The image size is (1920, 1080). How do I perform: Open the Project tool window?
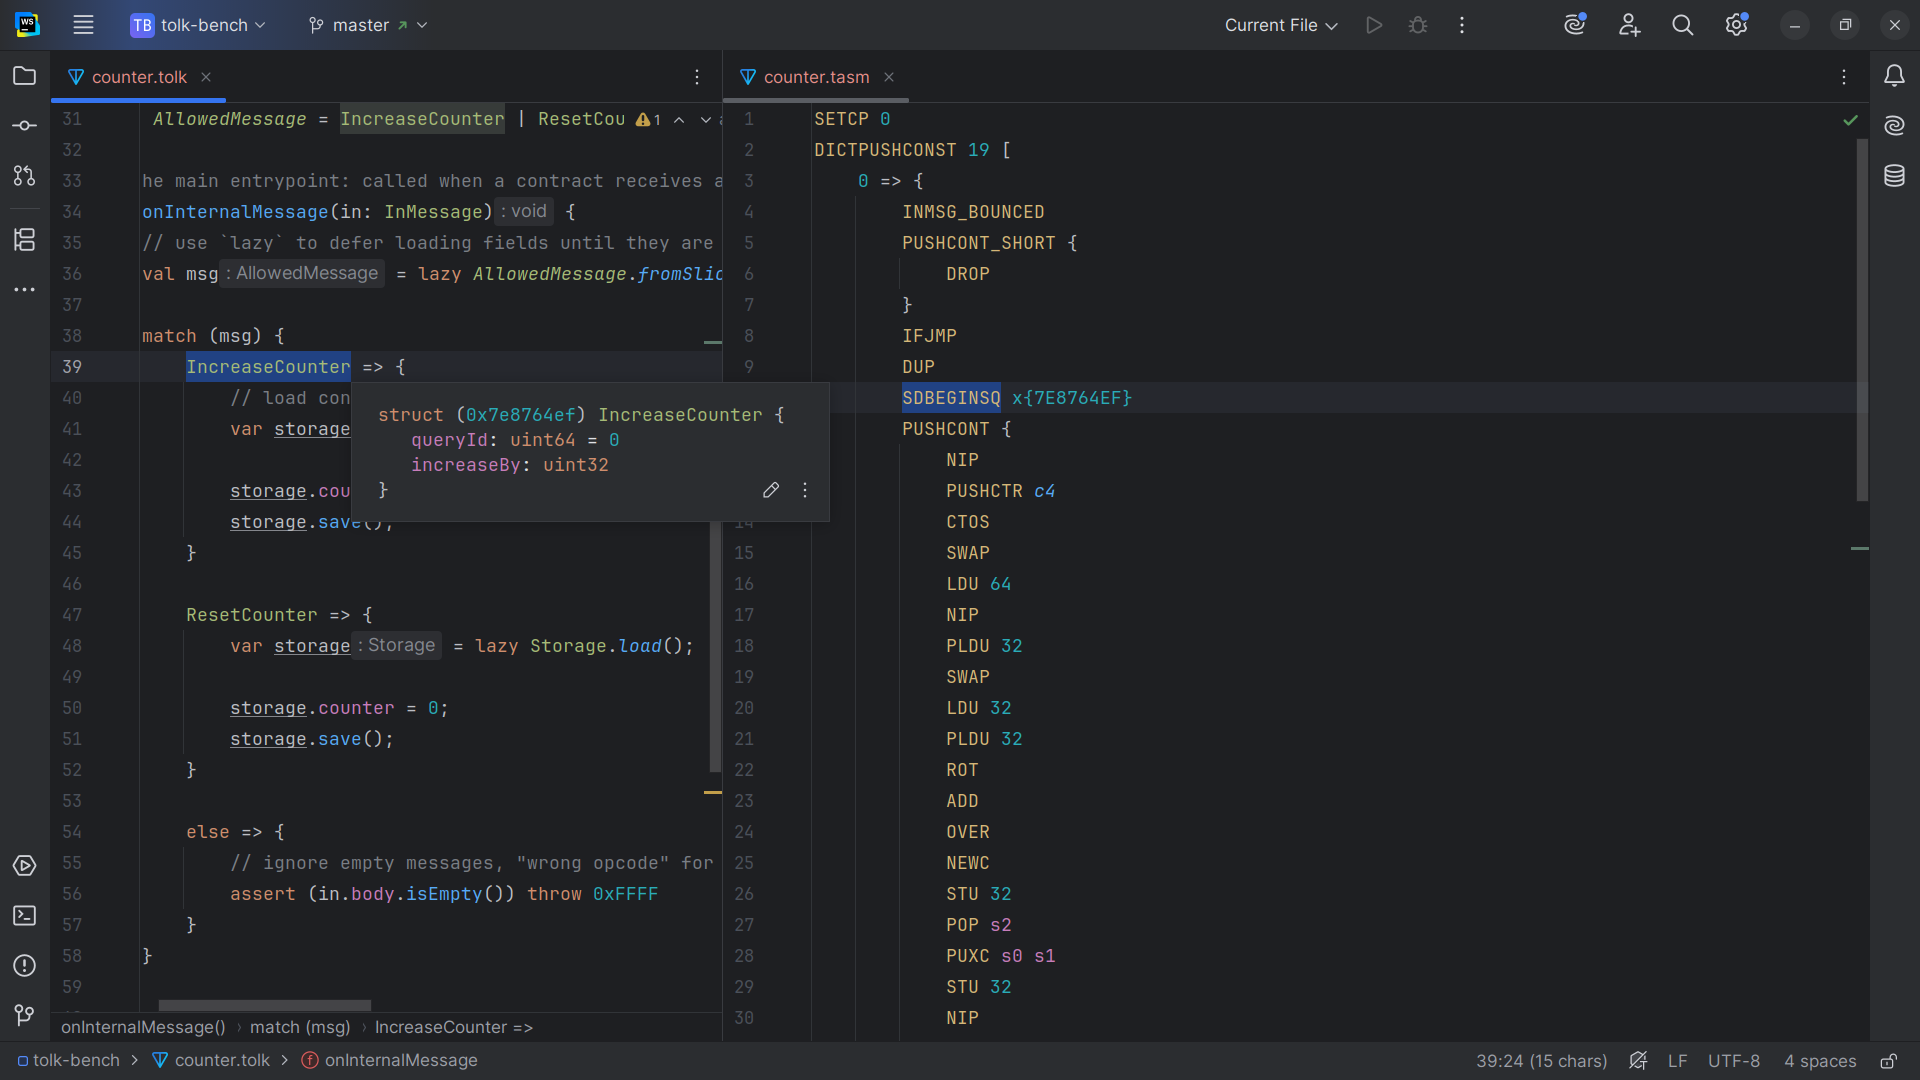25,76
